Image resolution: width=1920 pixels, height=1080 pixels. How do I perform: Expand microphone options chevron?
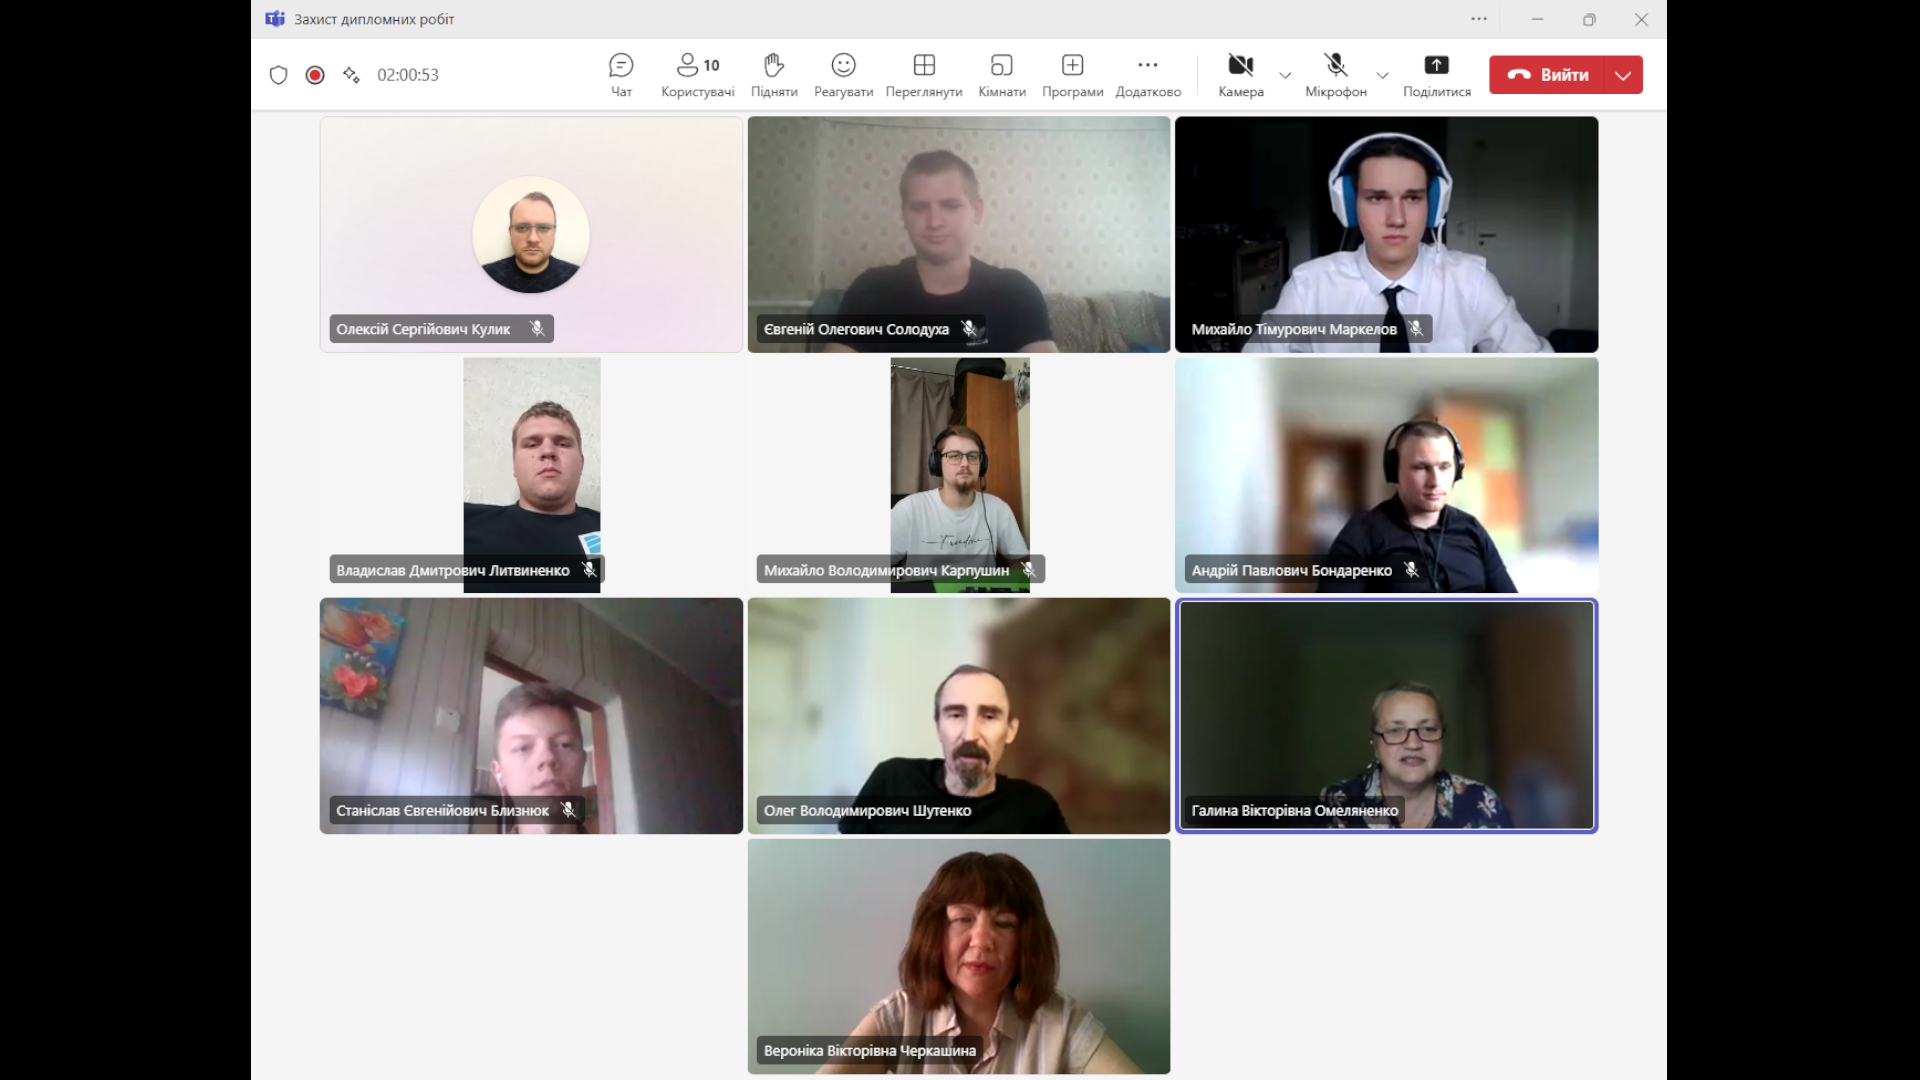1382,75
